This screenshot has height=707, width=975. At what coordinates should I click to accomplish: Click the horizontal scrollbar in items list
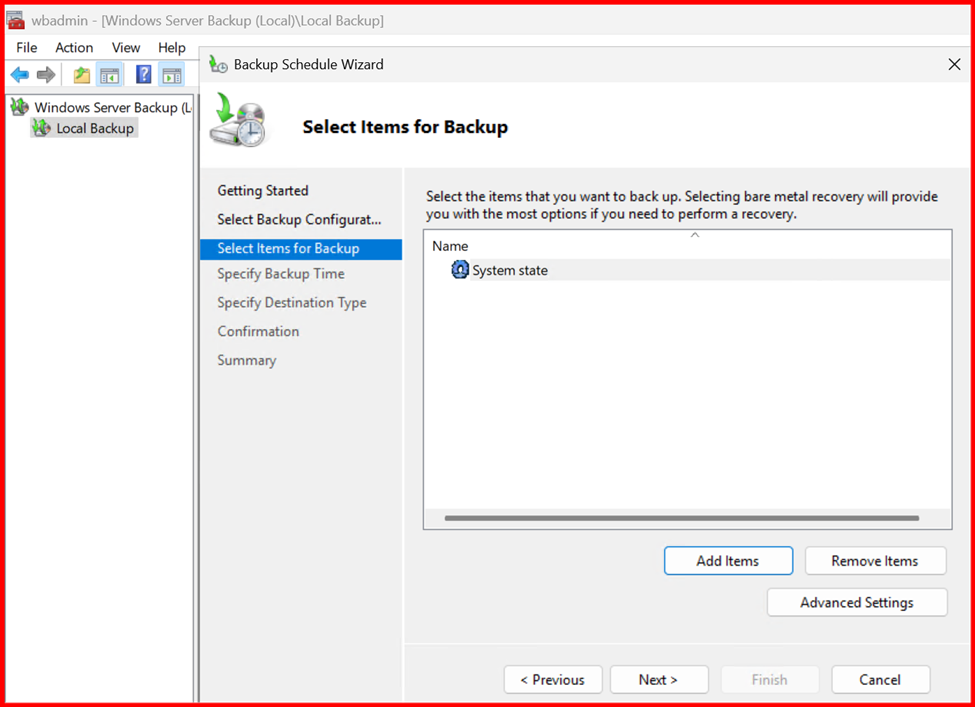tap(681, 518)
